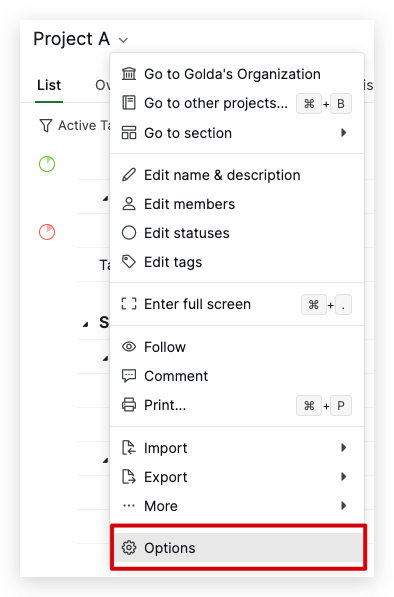394x597 pixels.
Task: Click the person icon for members
Action: point(129,204)
